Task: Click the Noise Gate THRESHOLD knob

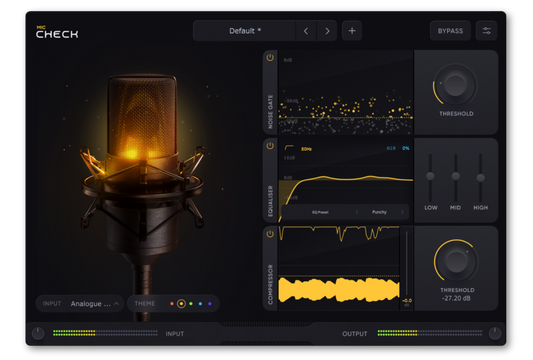Action: [455, 85]
